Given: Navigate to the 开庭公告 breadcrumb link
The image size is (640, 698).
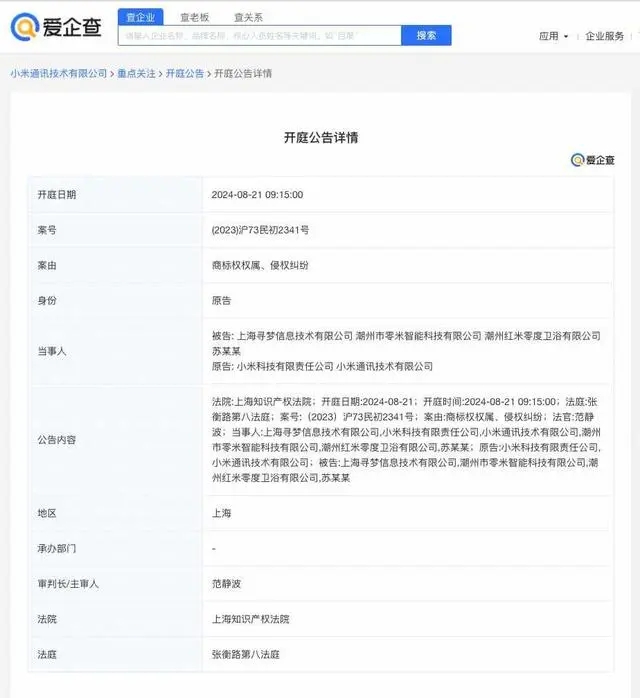Looking at the screenshot, I should coord(184,74).
